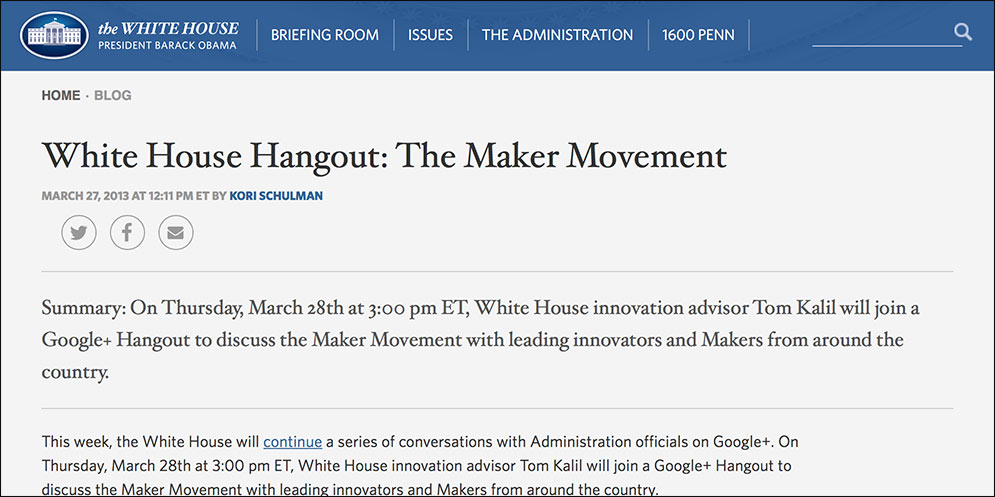Click the White House building logo
995x497 pixels.
click(54, 36)
